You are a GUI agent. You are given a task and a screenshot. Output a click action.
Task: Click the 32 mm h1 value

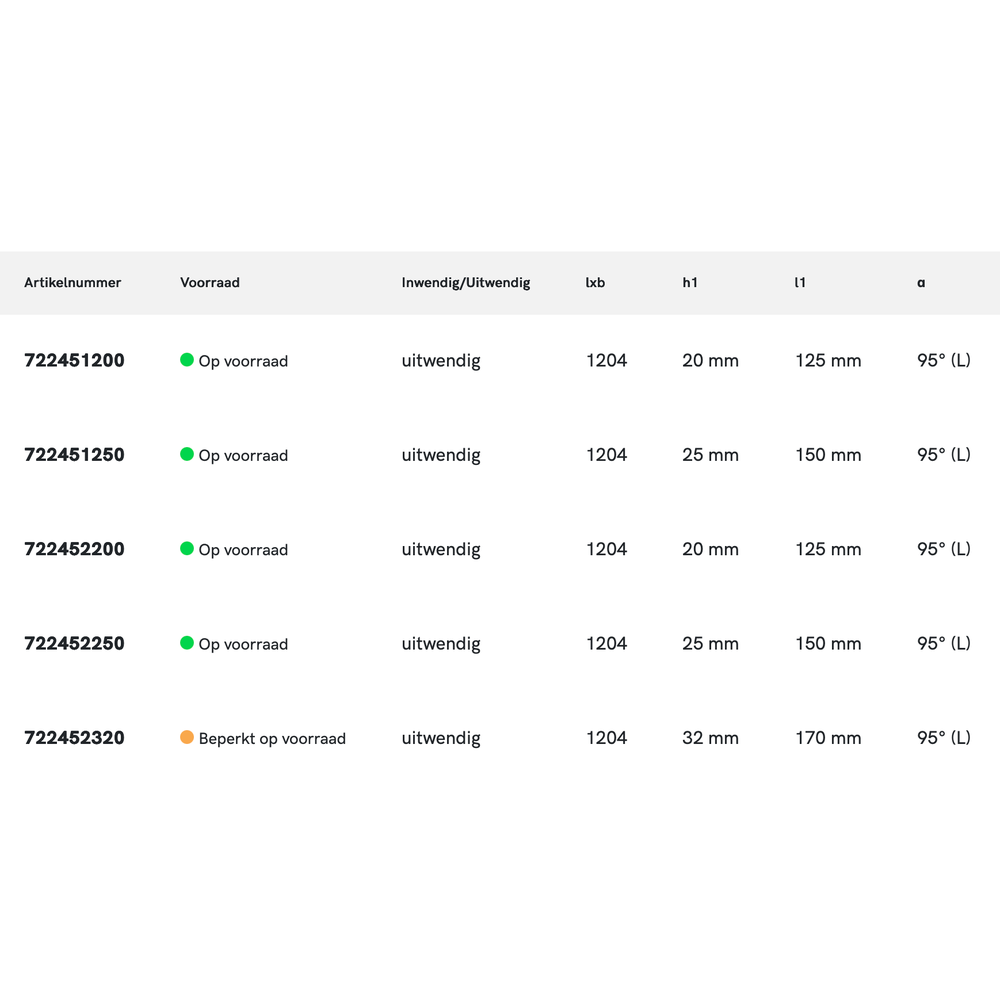pos(710,738)
